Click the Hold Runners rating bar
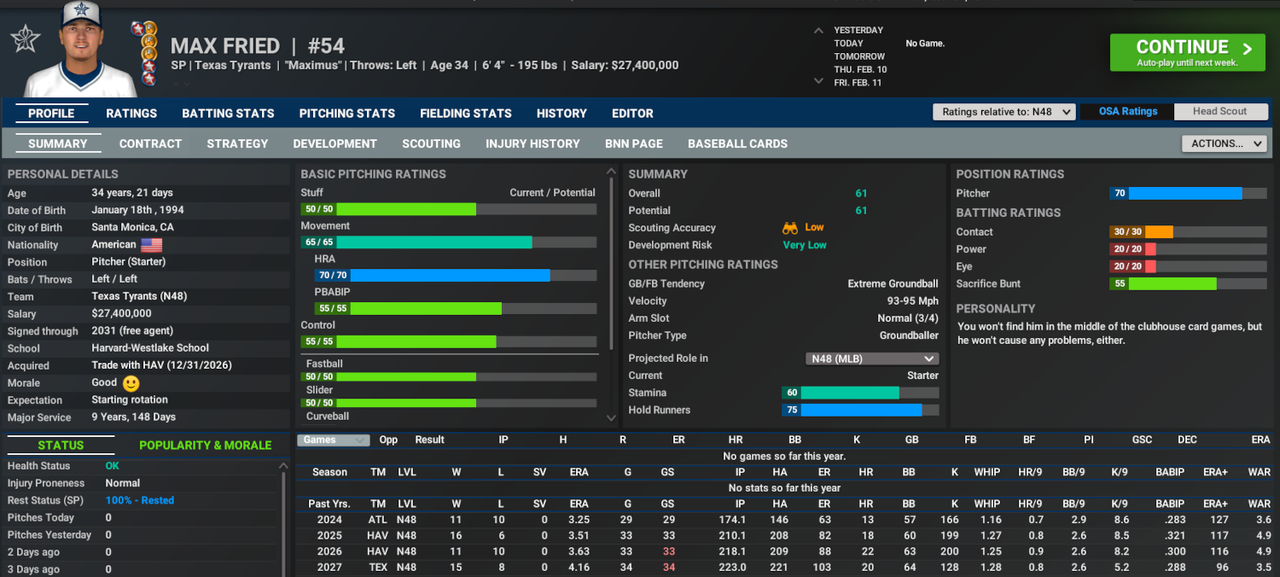 pyautogui.click(x=860, y=410)
